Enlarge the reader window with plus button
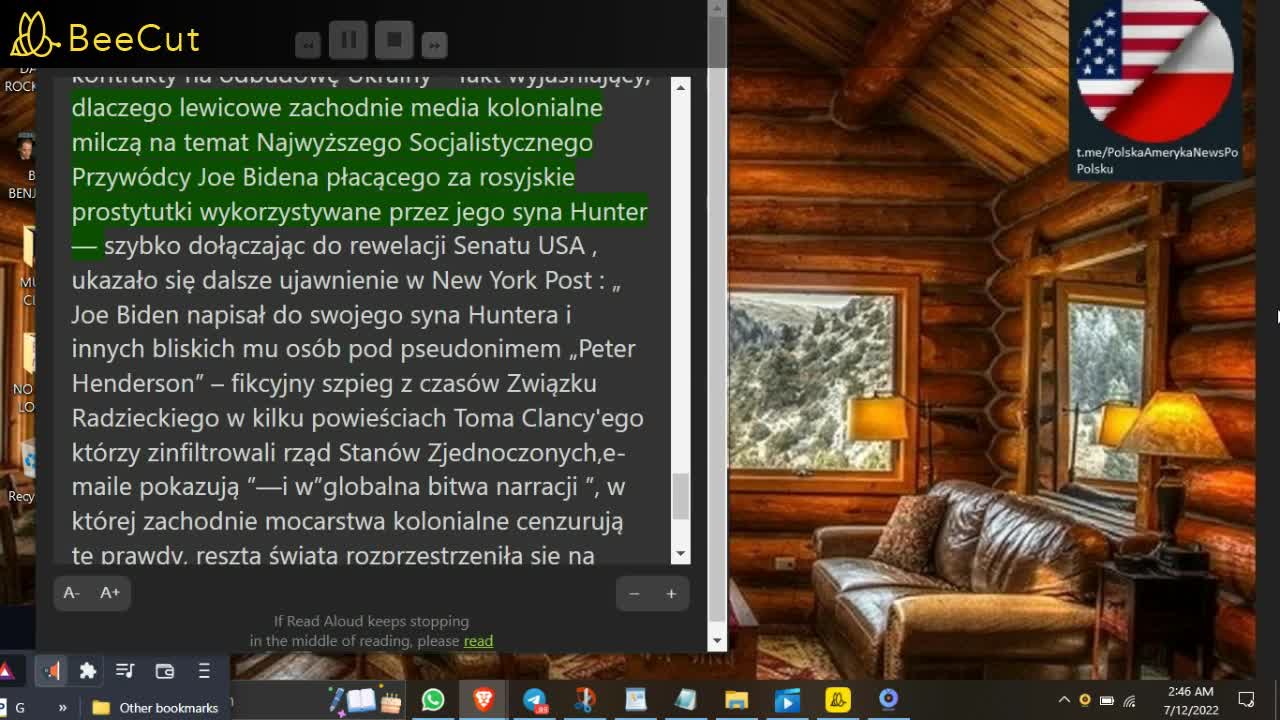Image resolution: width=1280 pixels, height=720 pixels. tap(671, 594)
